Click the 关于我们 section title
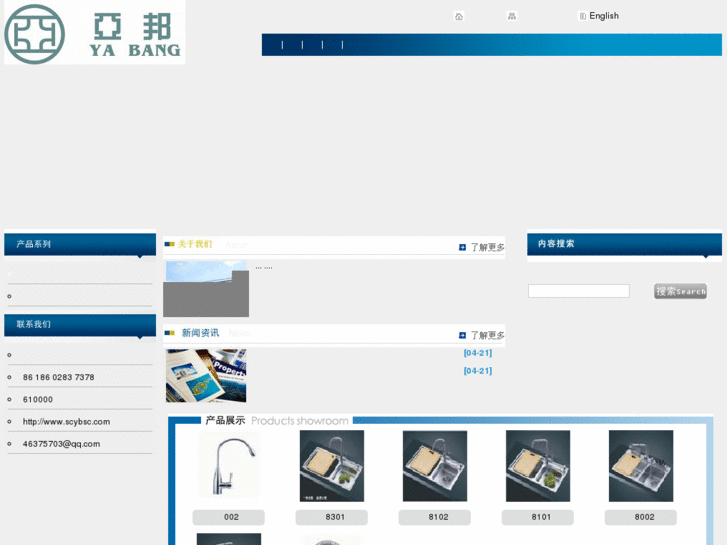727x545 pixels. point(195,244)
